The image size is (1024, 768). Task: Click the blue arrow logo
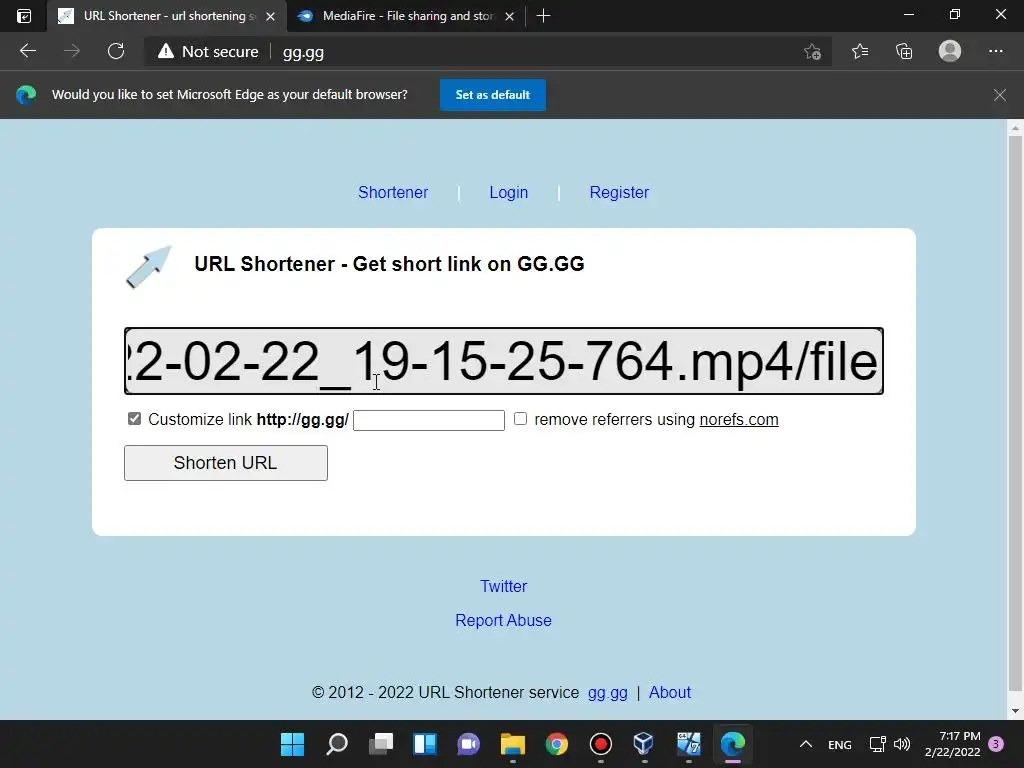tap(149, 266)
